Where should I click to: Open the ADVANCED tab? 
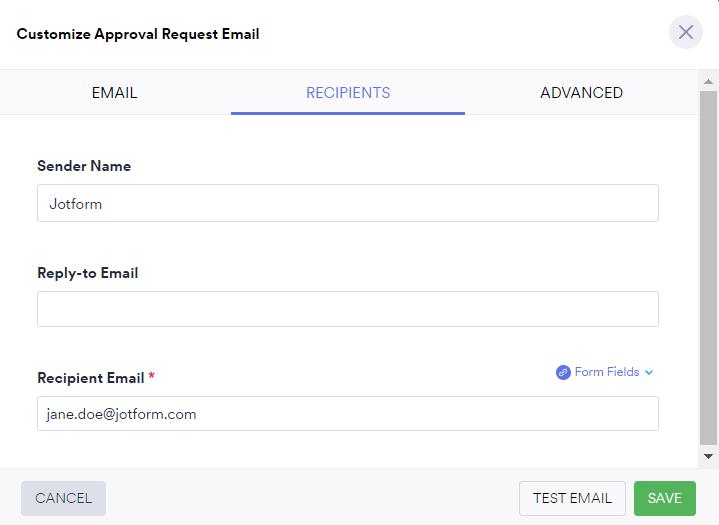[581, 93]
